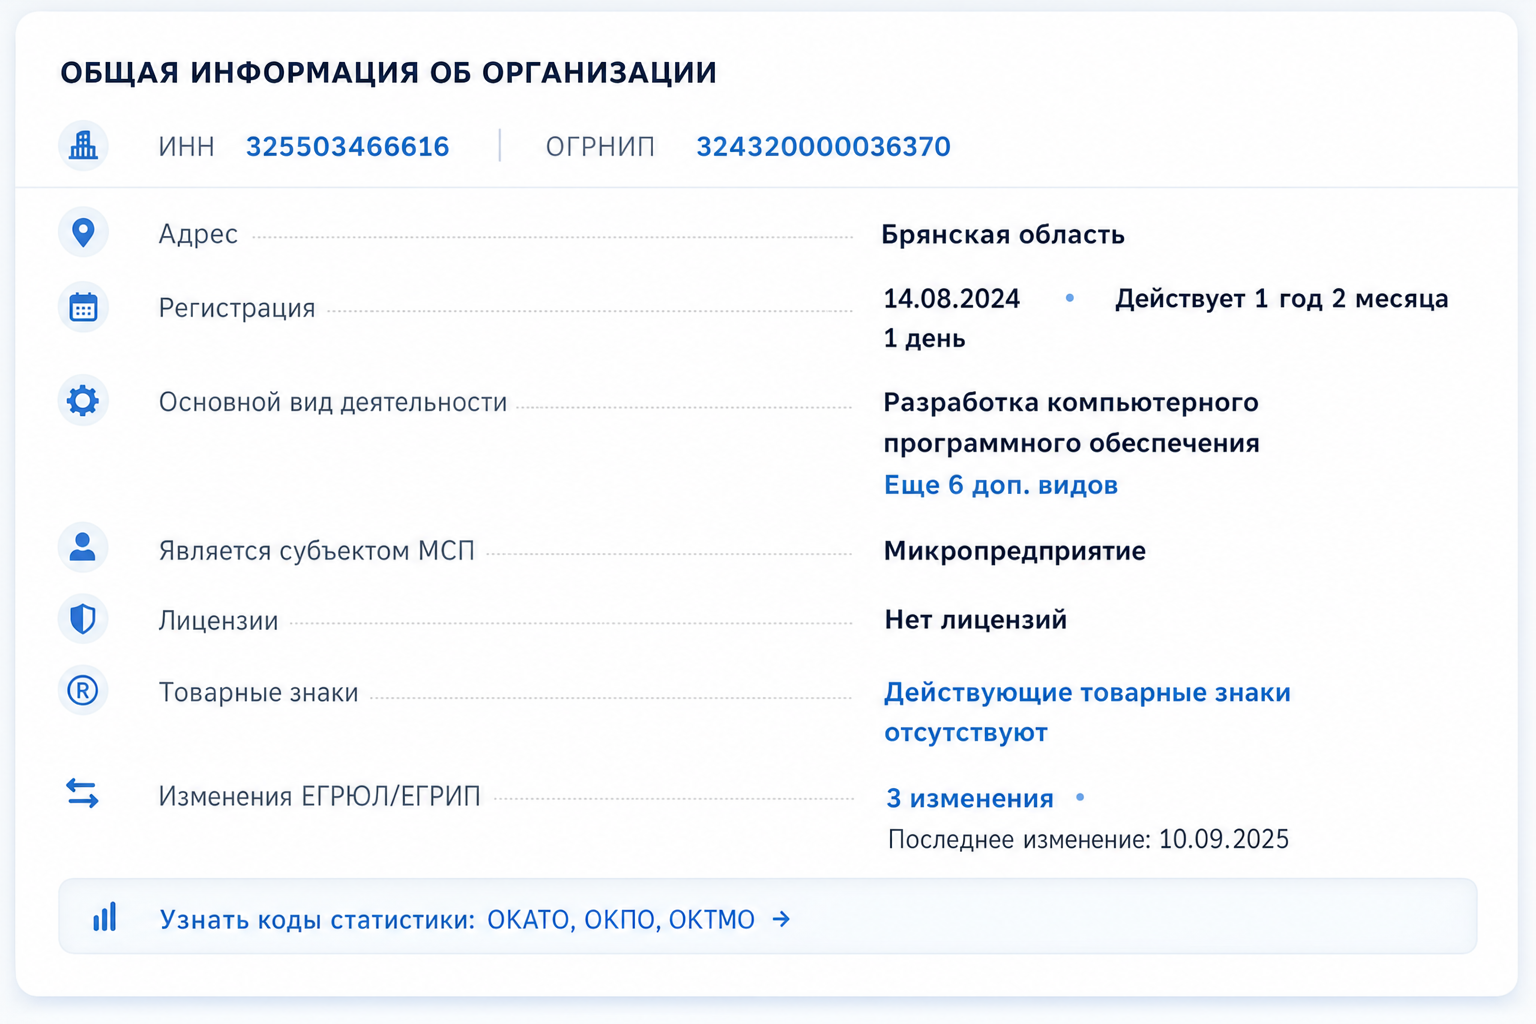Click the arrow after ОКТМО

(781, 919)
